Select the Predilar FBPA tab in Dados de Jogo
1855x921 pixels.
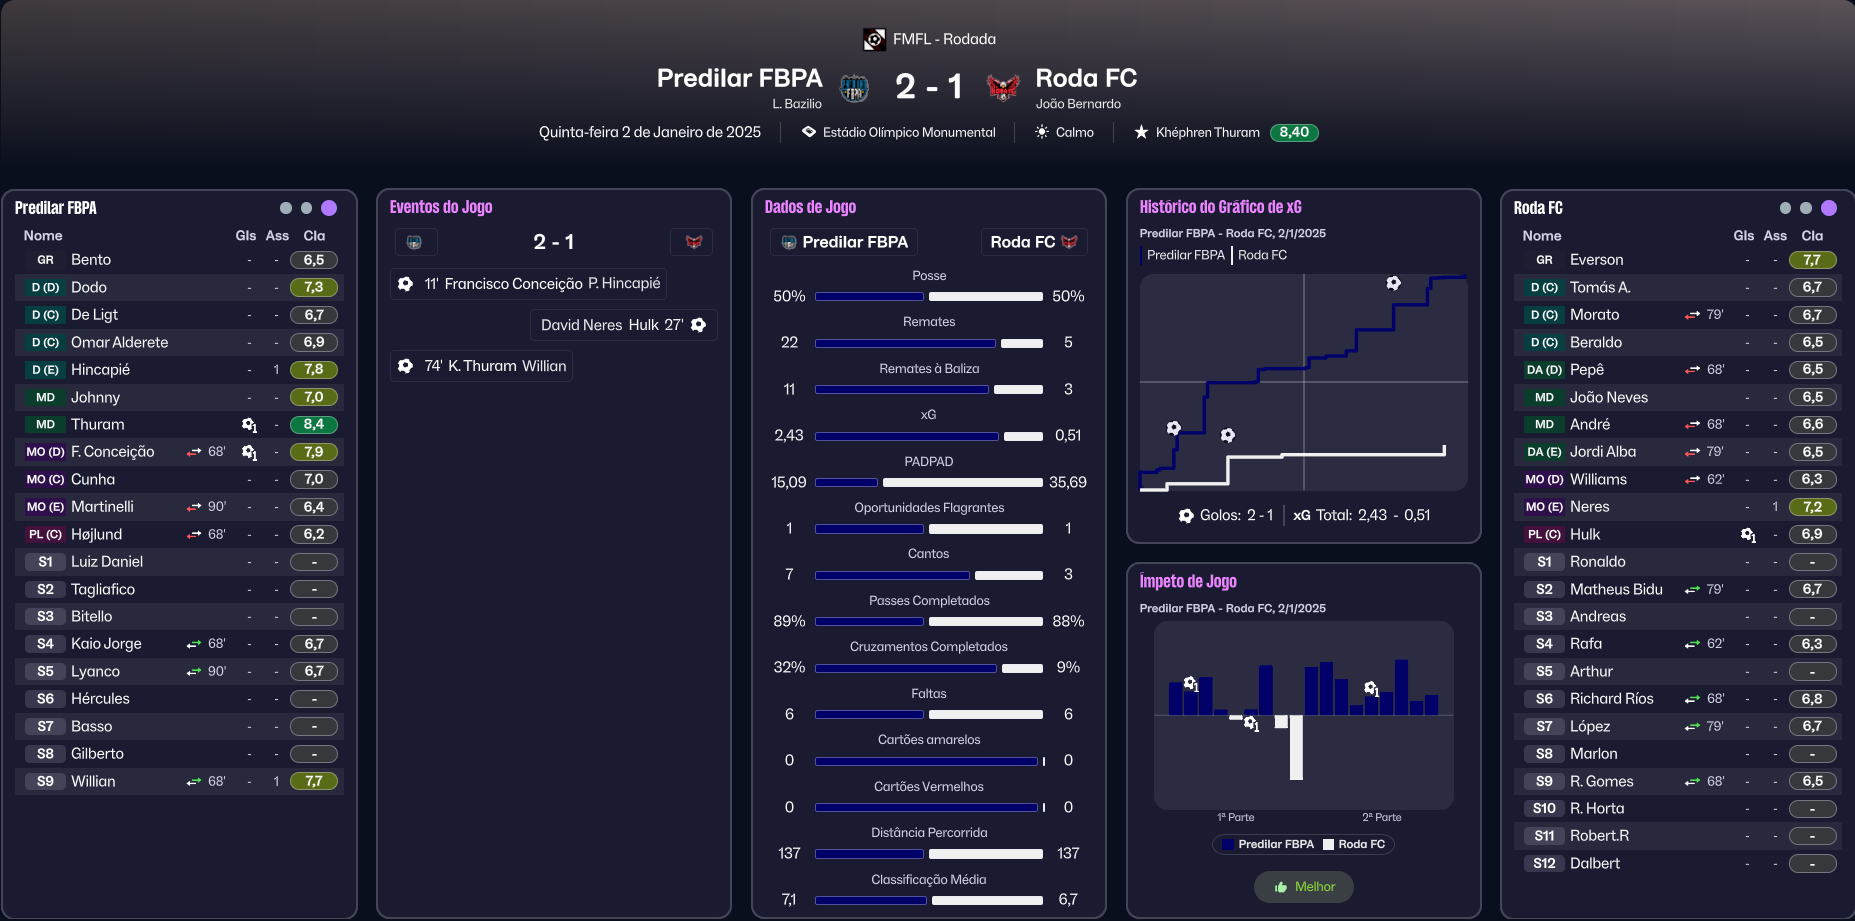pos(844,242)
